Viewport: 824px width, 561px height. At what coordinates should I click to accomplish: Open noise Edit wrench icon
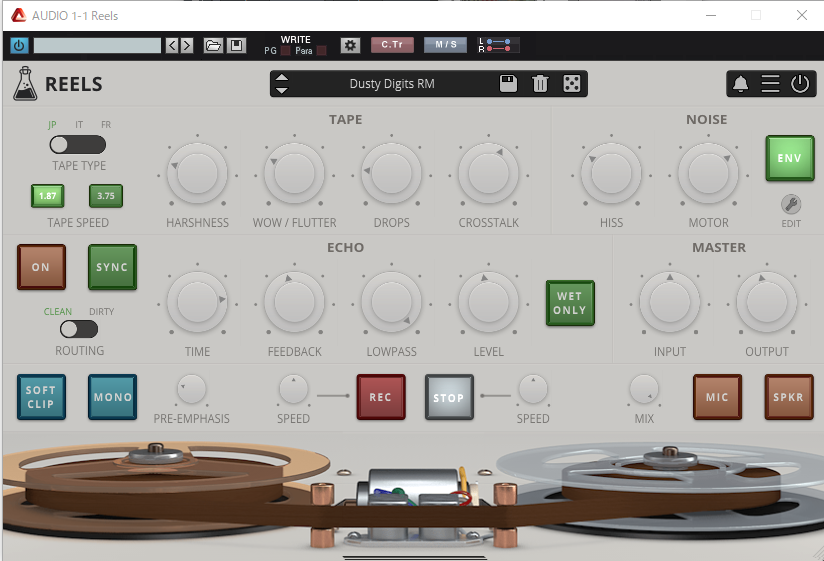[791, 204]
